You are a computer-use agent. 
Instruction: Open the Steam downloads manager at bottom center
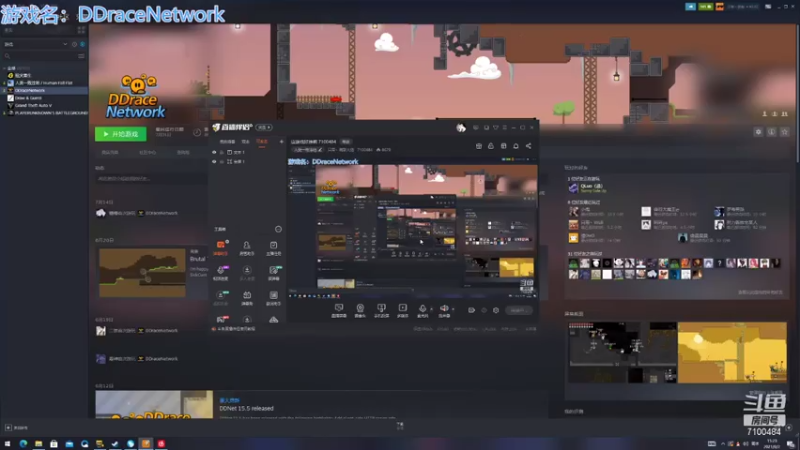[400, 426]
